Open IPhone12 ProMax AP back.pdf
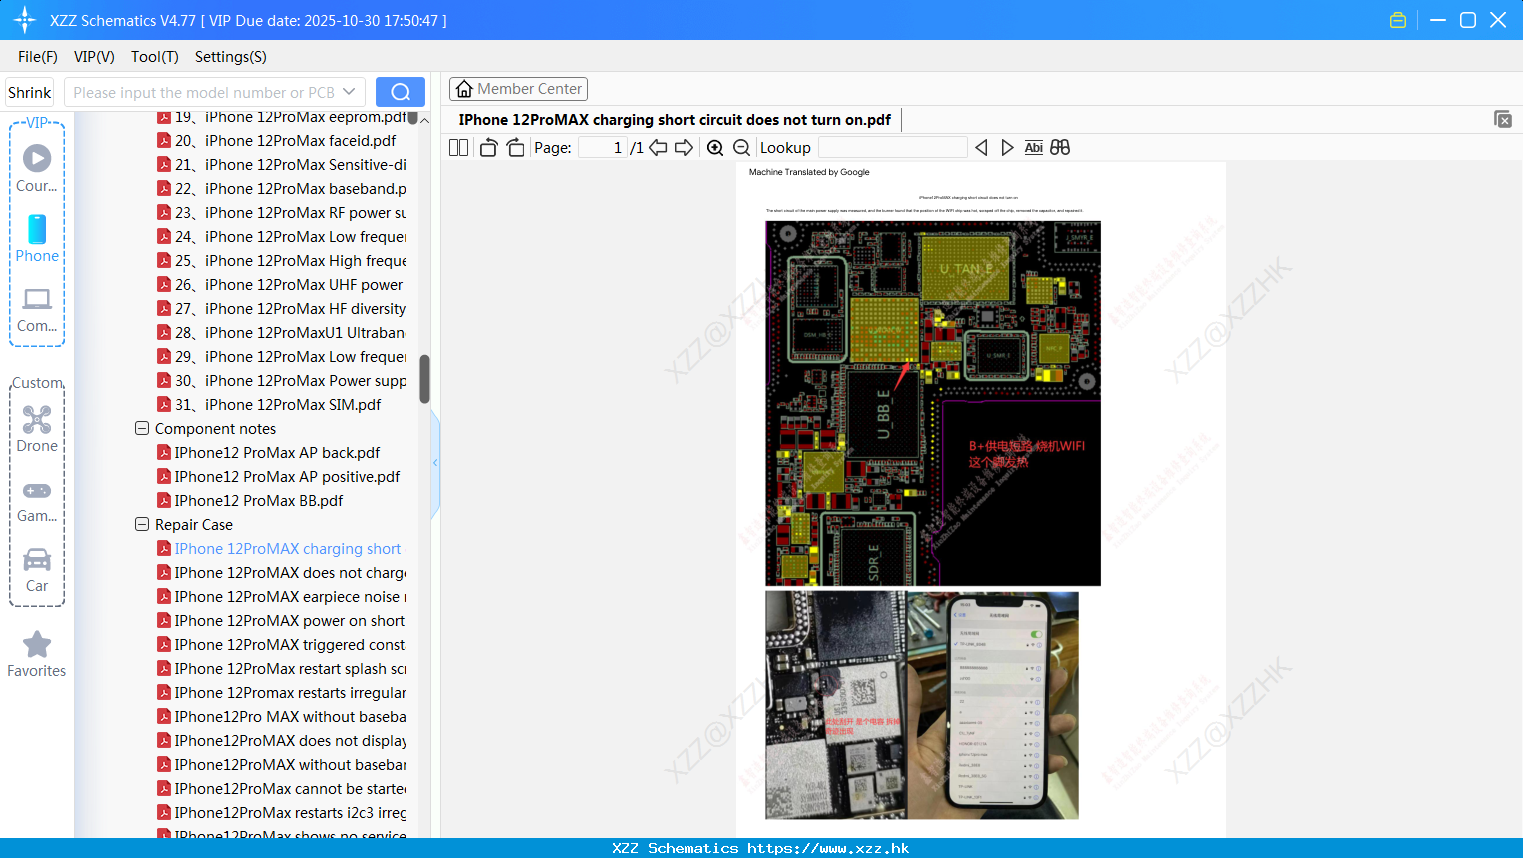 click(269, 453)
